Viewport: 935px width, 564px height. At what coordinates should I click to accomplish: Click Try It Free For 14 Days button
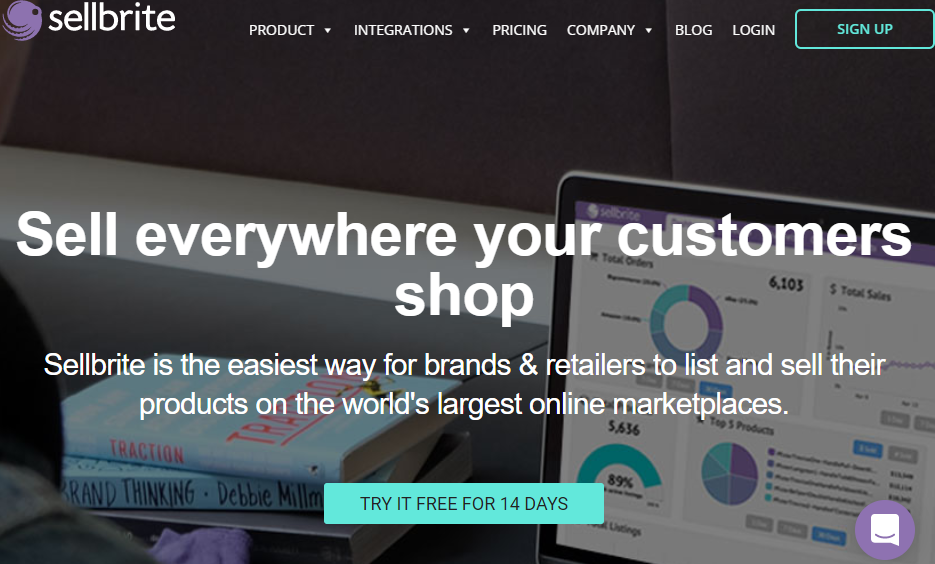pos(464,504)
